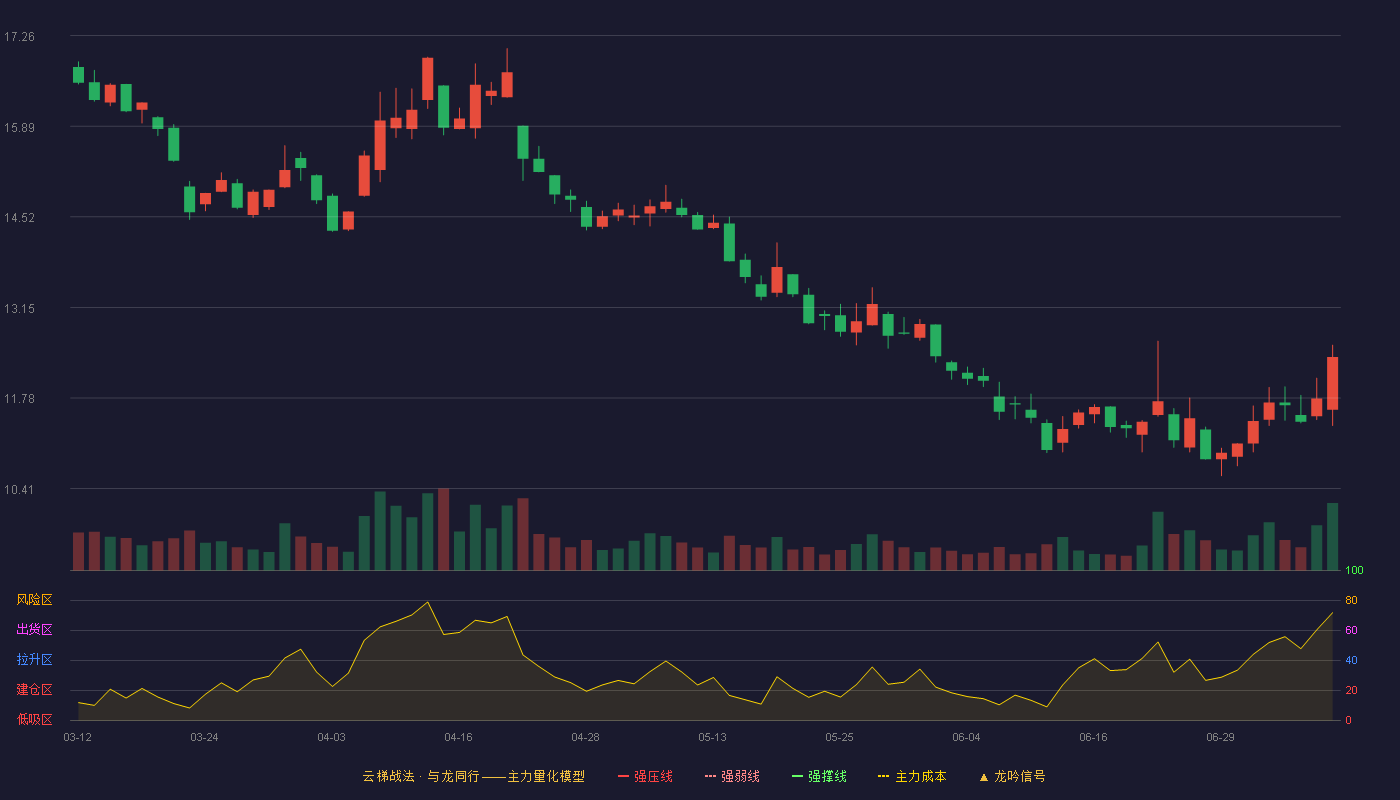Screen dimensions: 1400x800
Task: Click the green 强撑线 legend line marker
Action: [798, 776]
